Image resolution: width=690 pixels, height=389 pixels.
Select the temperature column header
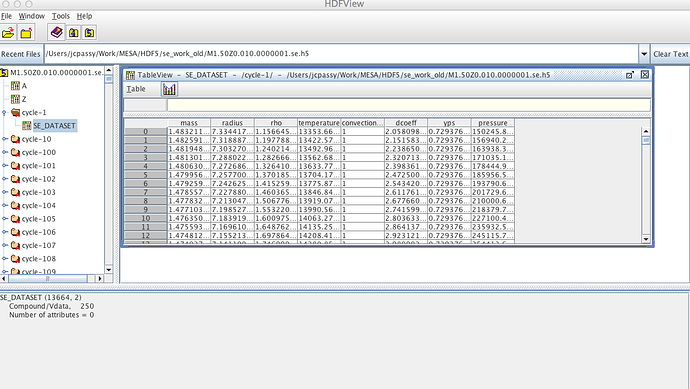click(319, 123)
